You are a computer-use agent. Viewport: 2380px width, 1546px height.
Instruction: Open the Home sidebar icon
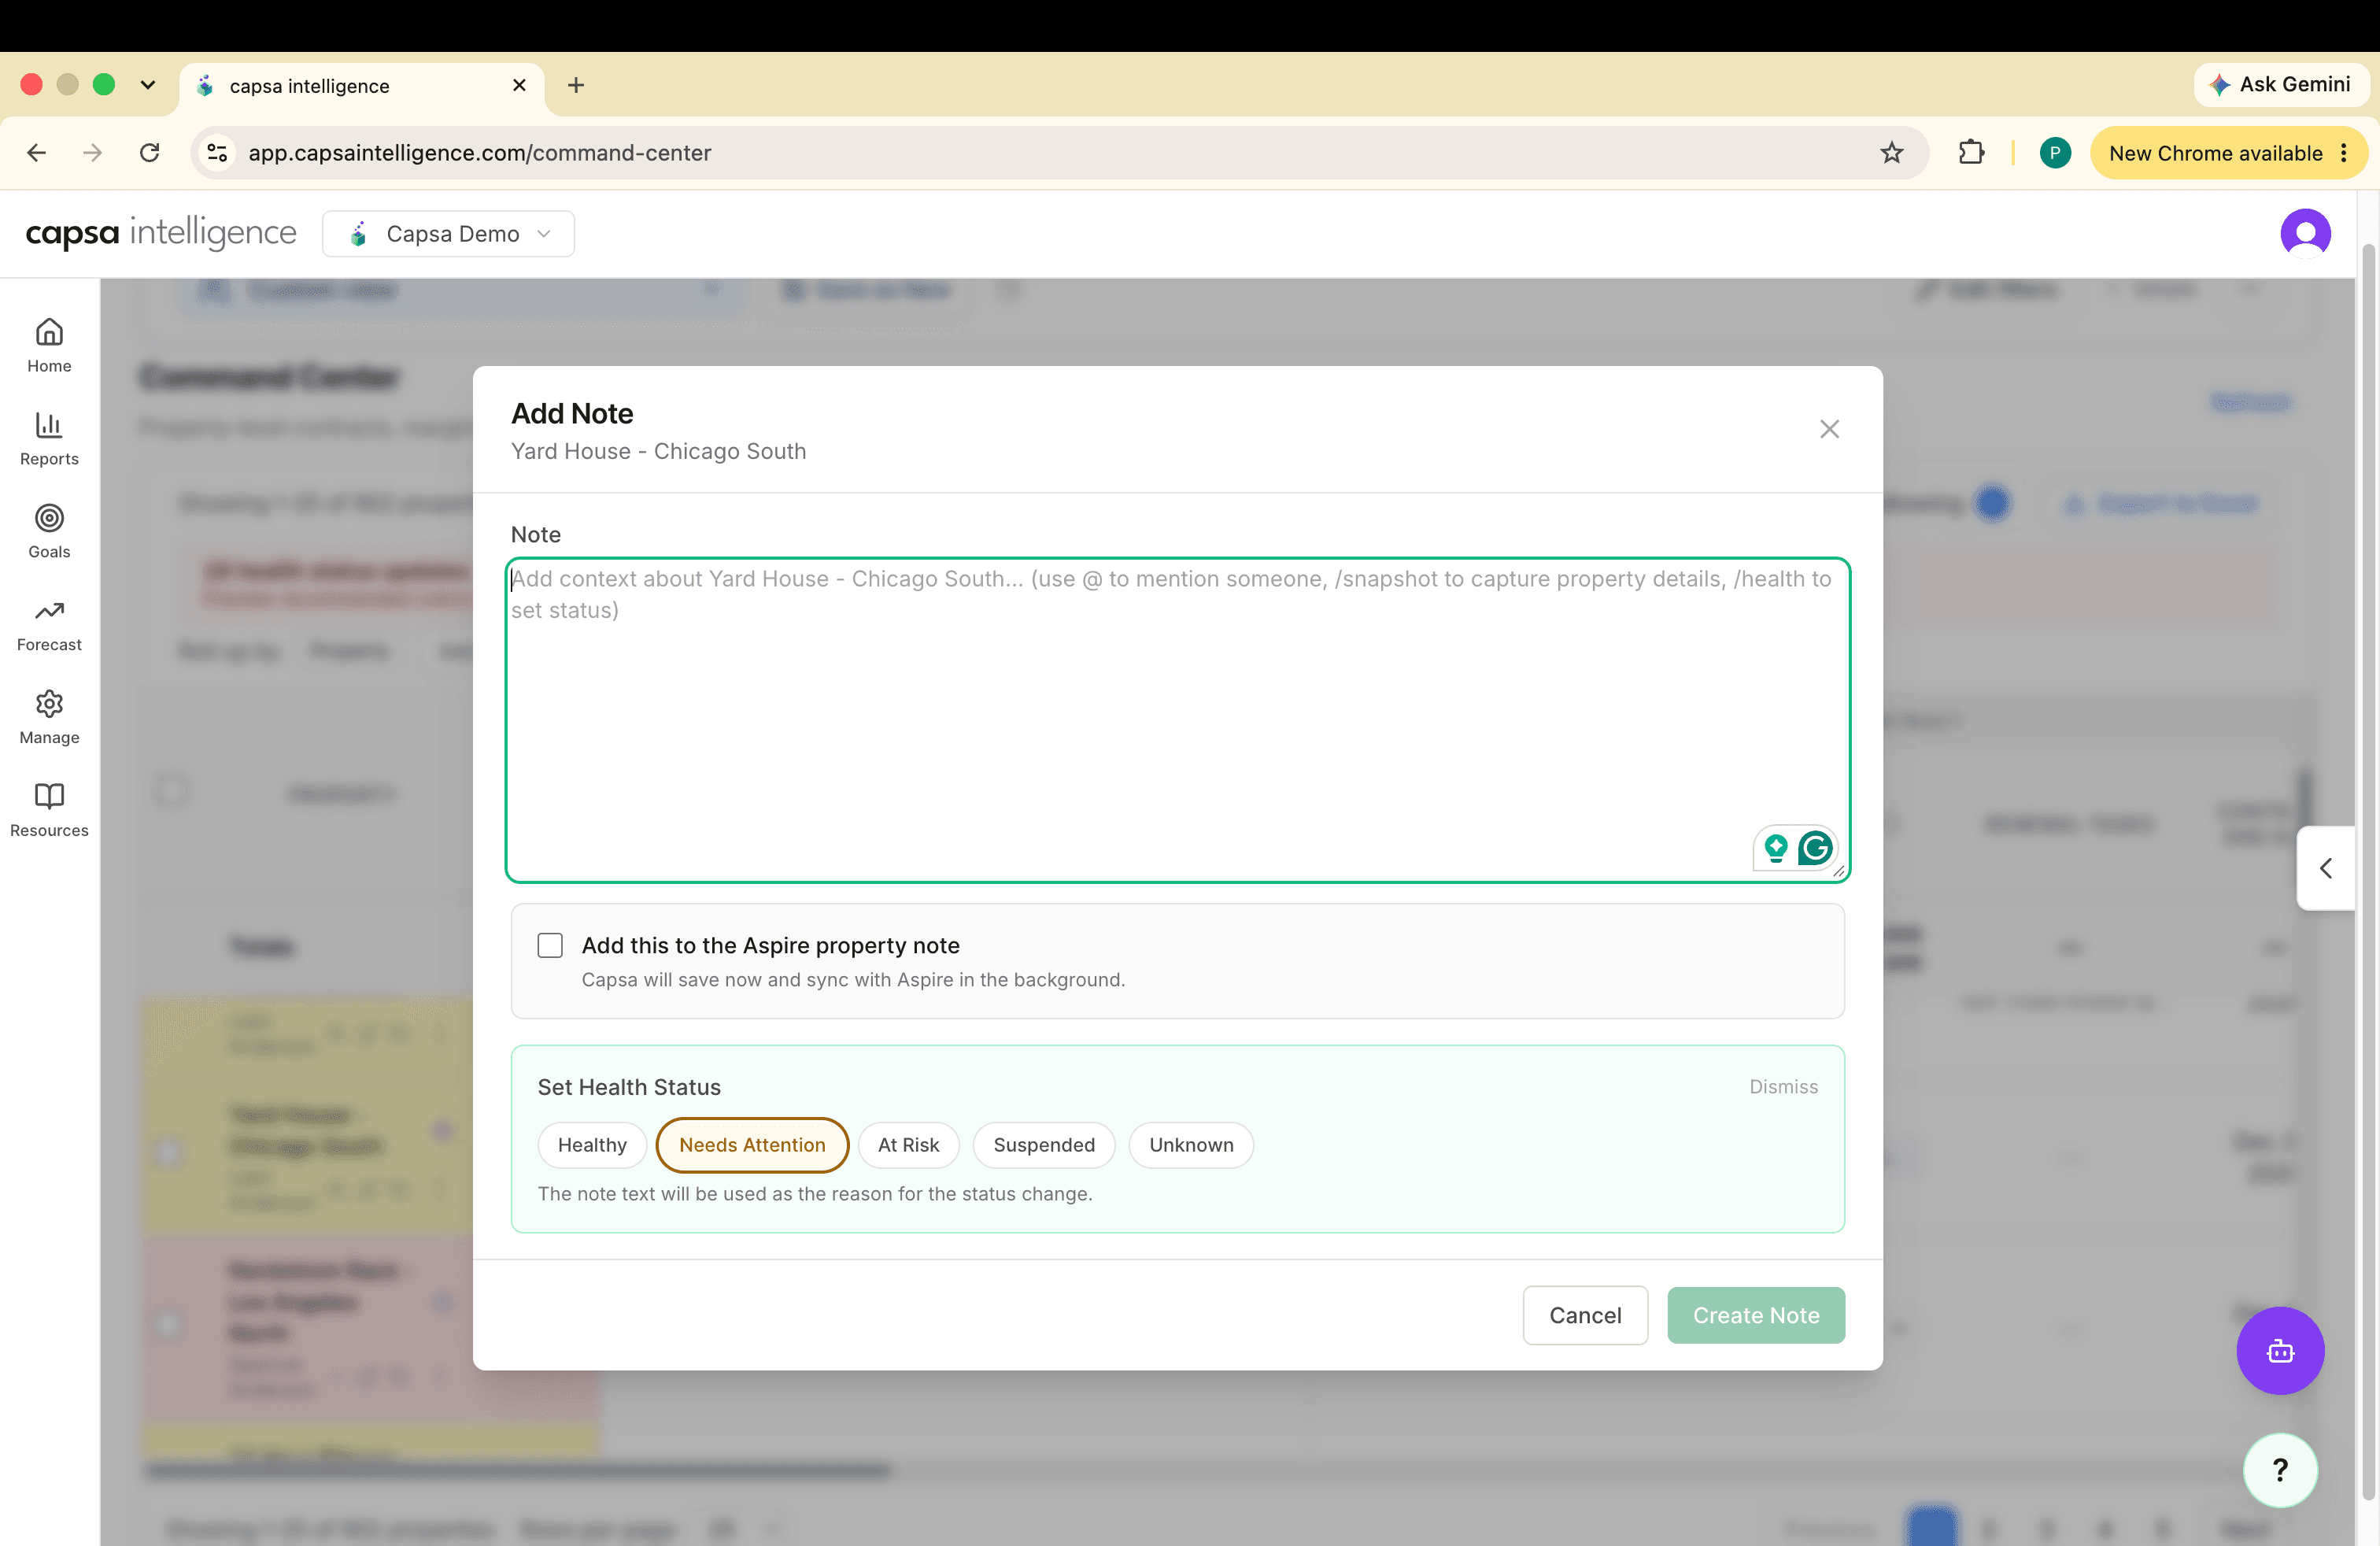49,345
